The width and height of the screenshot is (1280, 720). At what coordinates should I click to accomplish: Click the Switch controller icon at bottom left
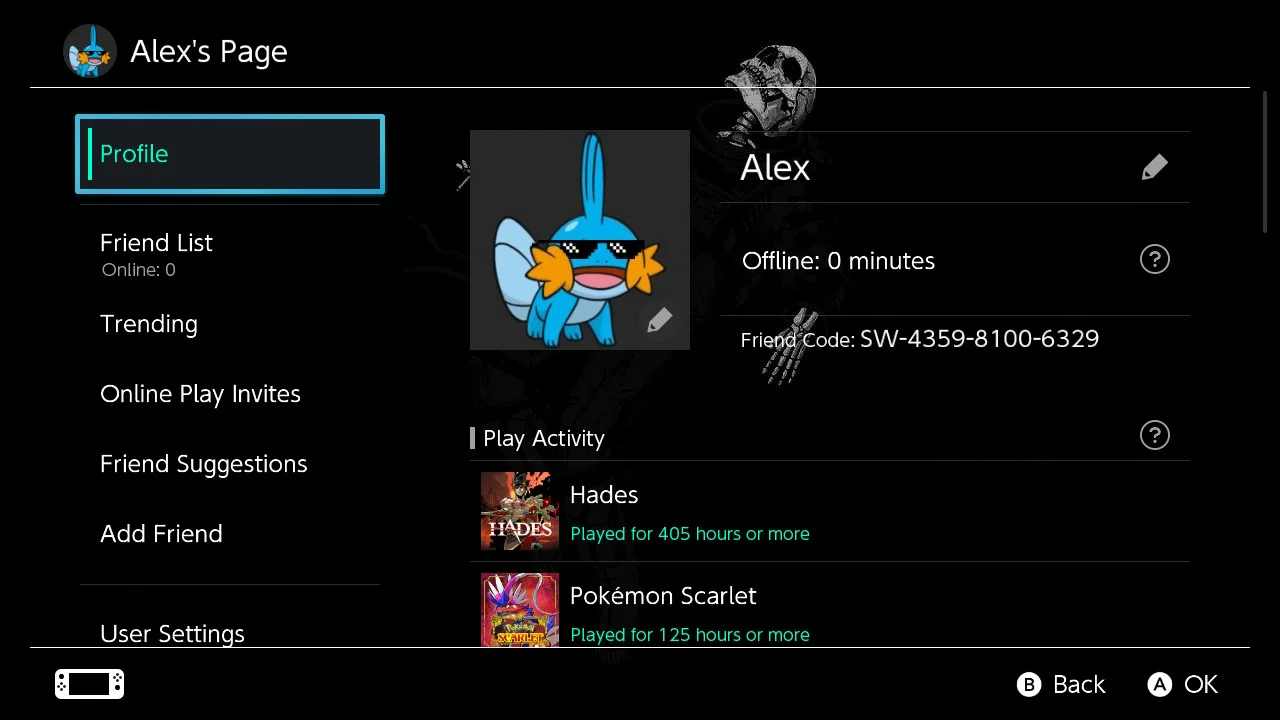coord(89,684)
